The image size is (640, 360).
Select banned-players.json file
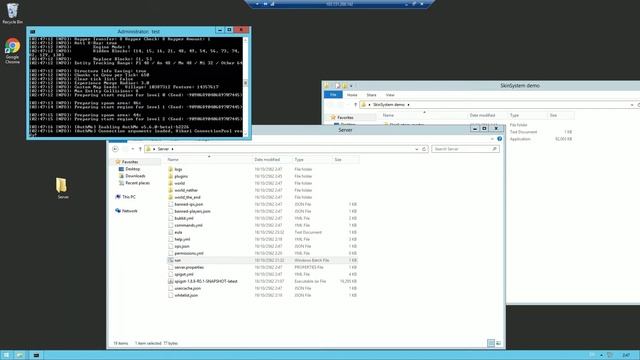[x=192, y=211]
